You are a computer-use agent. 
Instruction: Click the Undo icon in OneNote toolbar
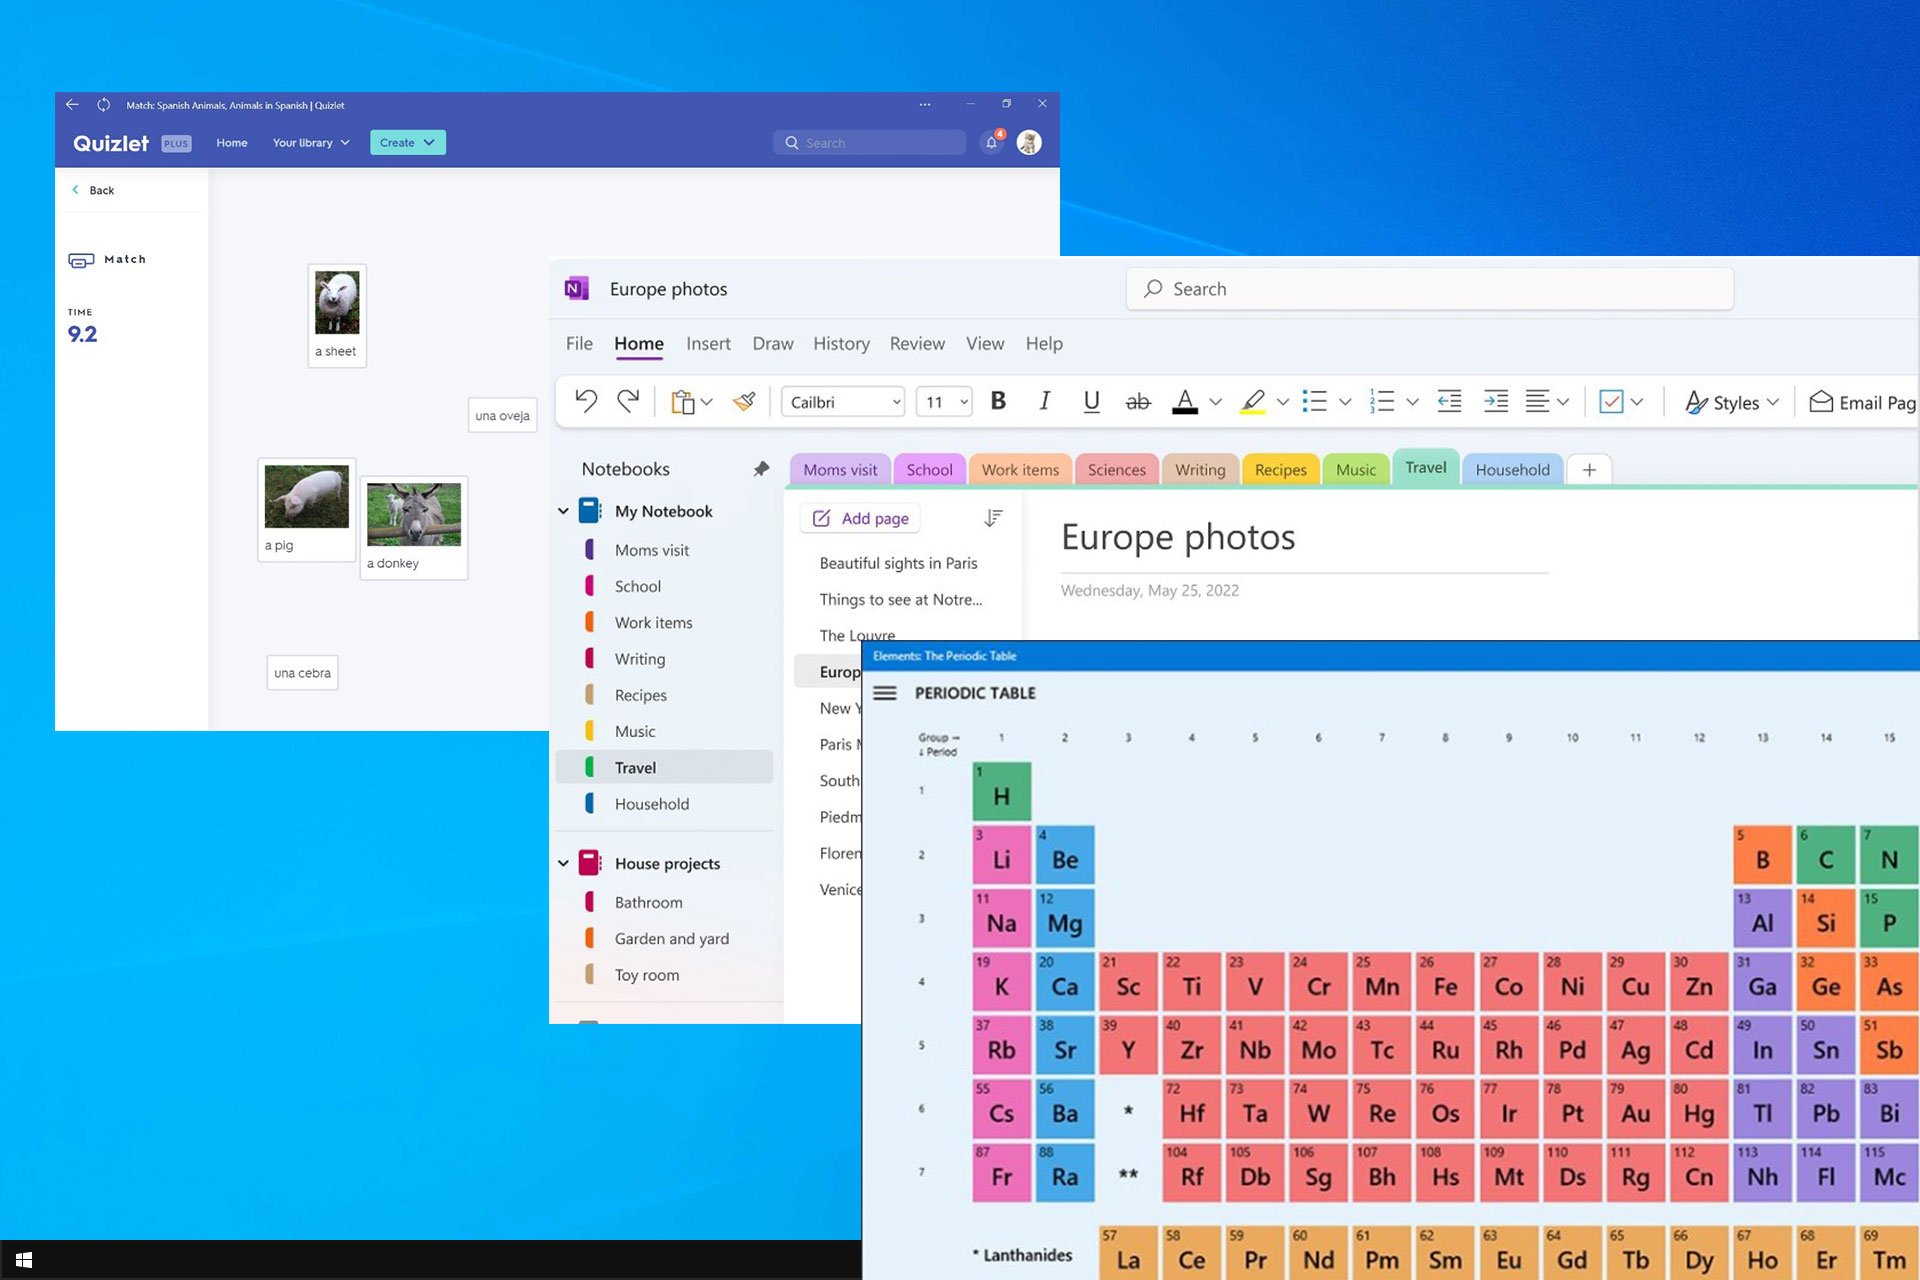(586, 401)
